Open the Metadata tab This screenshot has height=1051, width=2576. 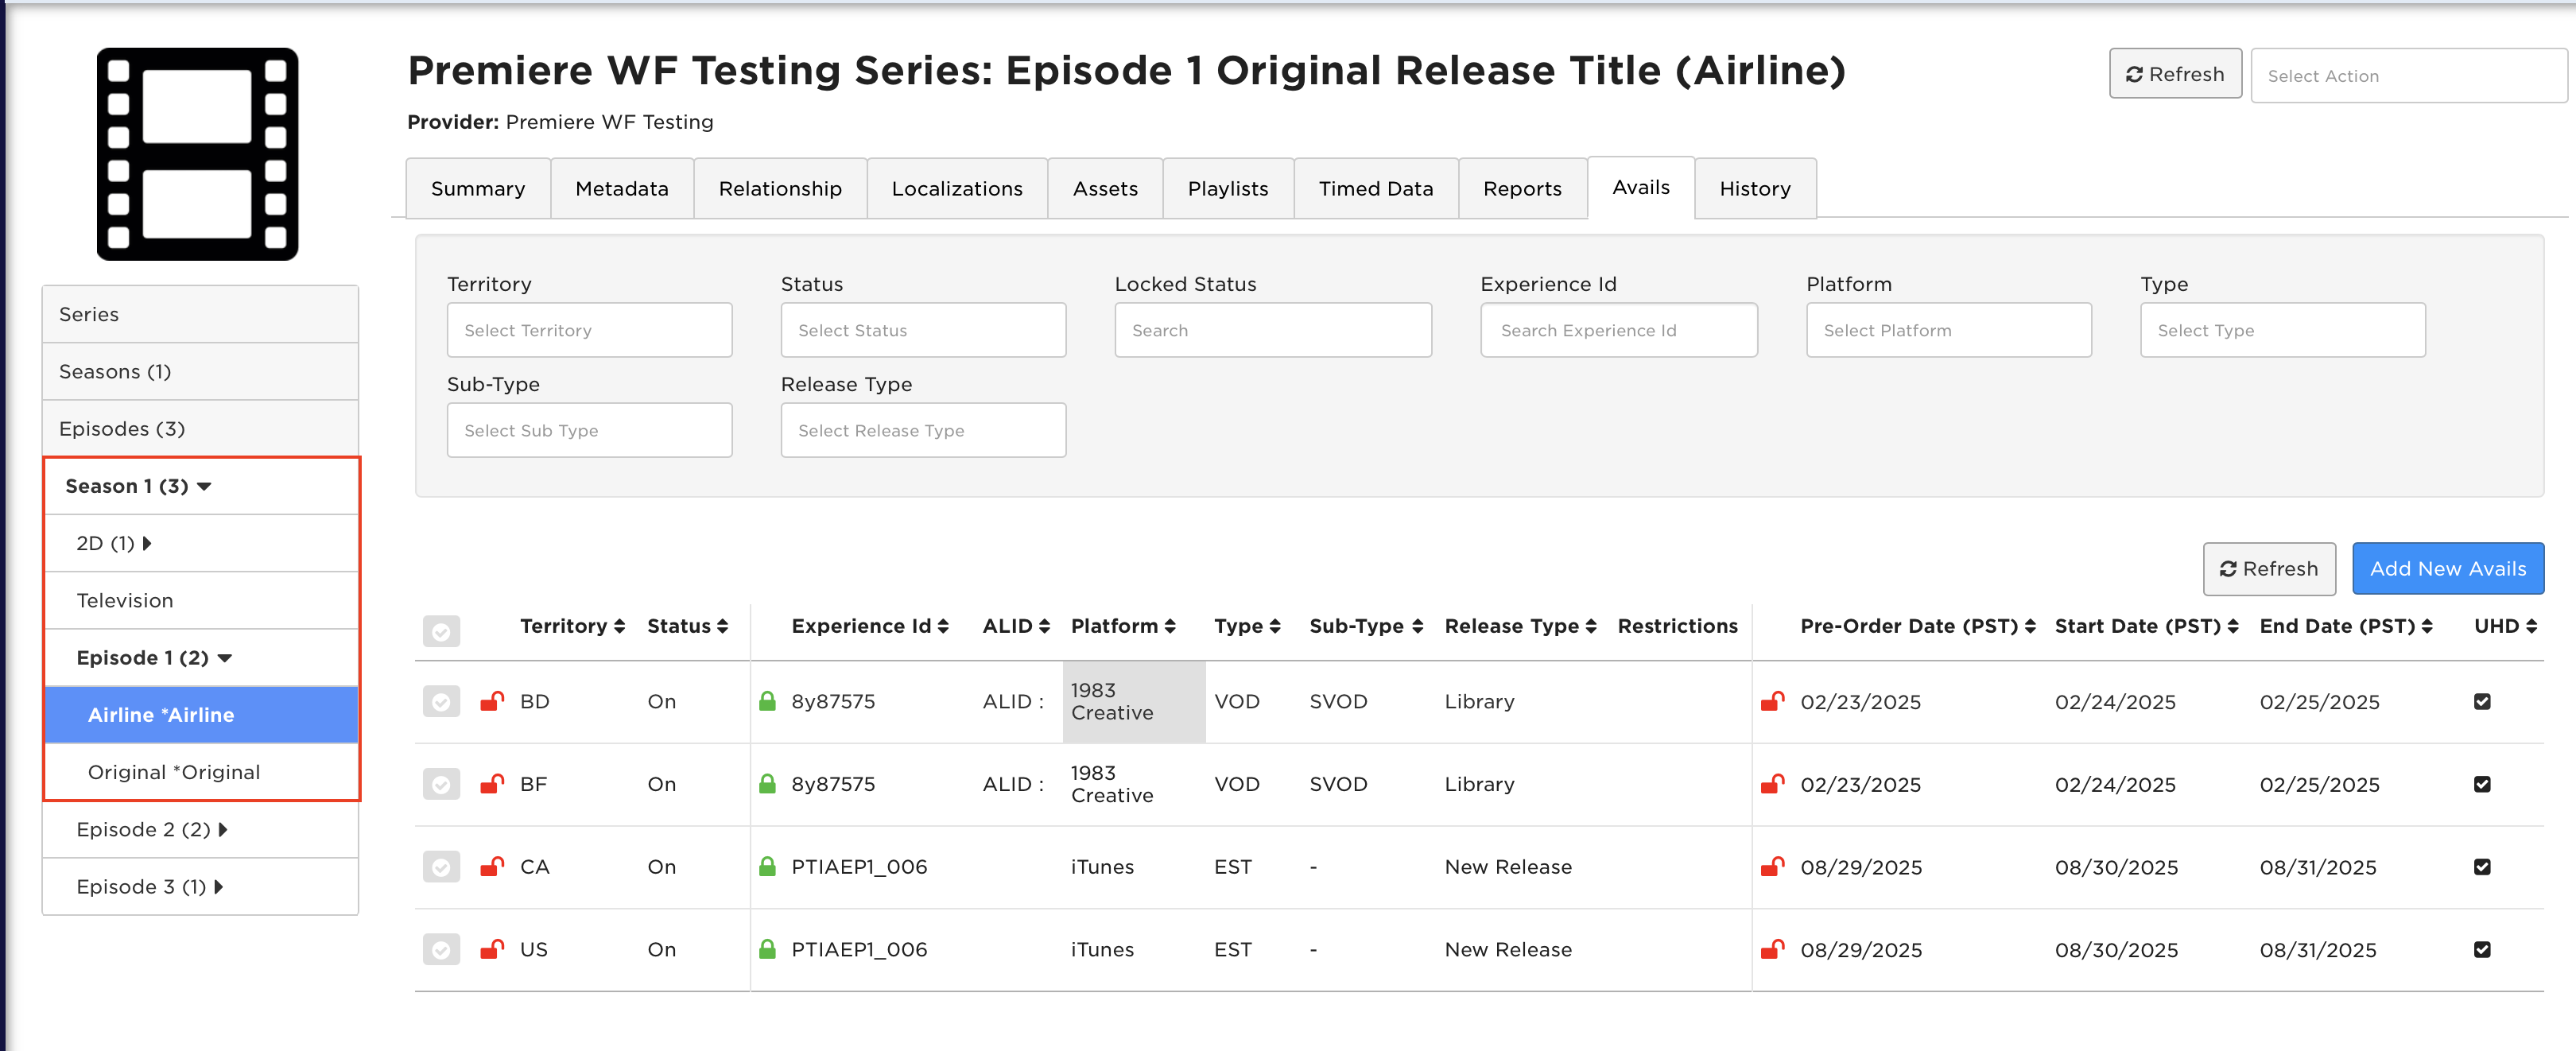click(621, 188)
